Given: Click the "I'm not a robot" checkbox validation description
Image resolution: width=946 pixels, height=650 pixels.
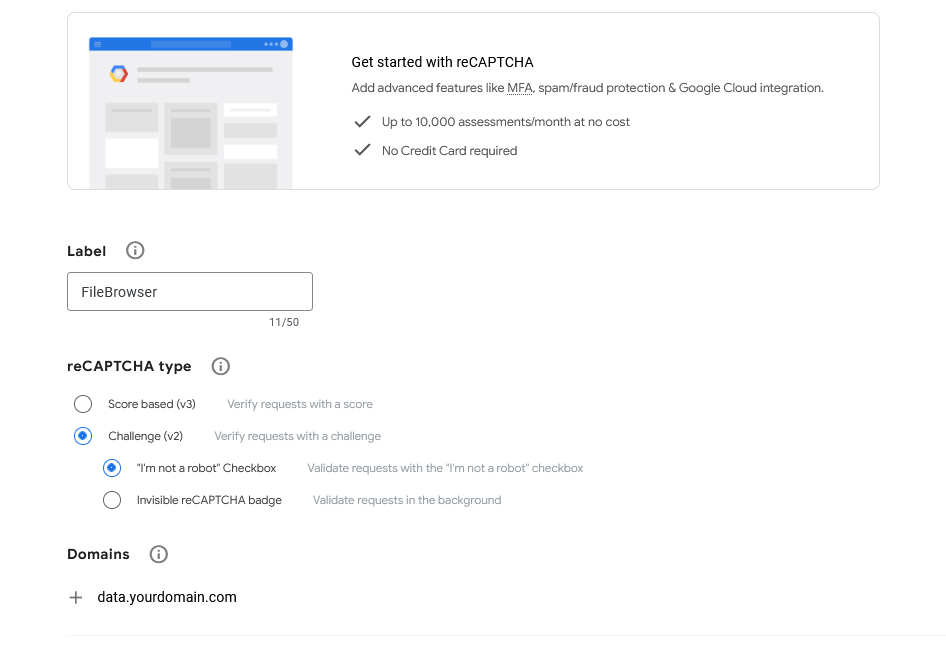Looking at the screenshot, I should coord(445,468).
